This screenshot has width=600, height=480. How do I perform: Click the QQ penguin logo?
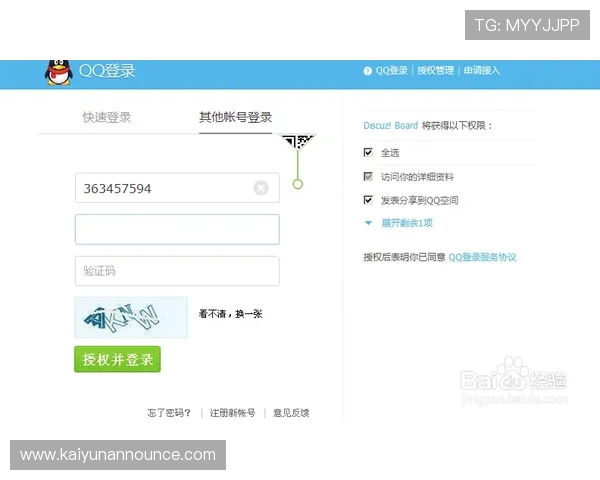click(x=59, y=72)
